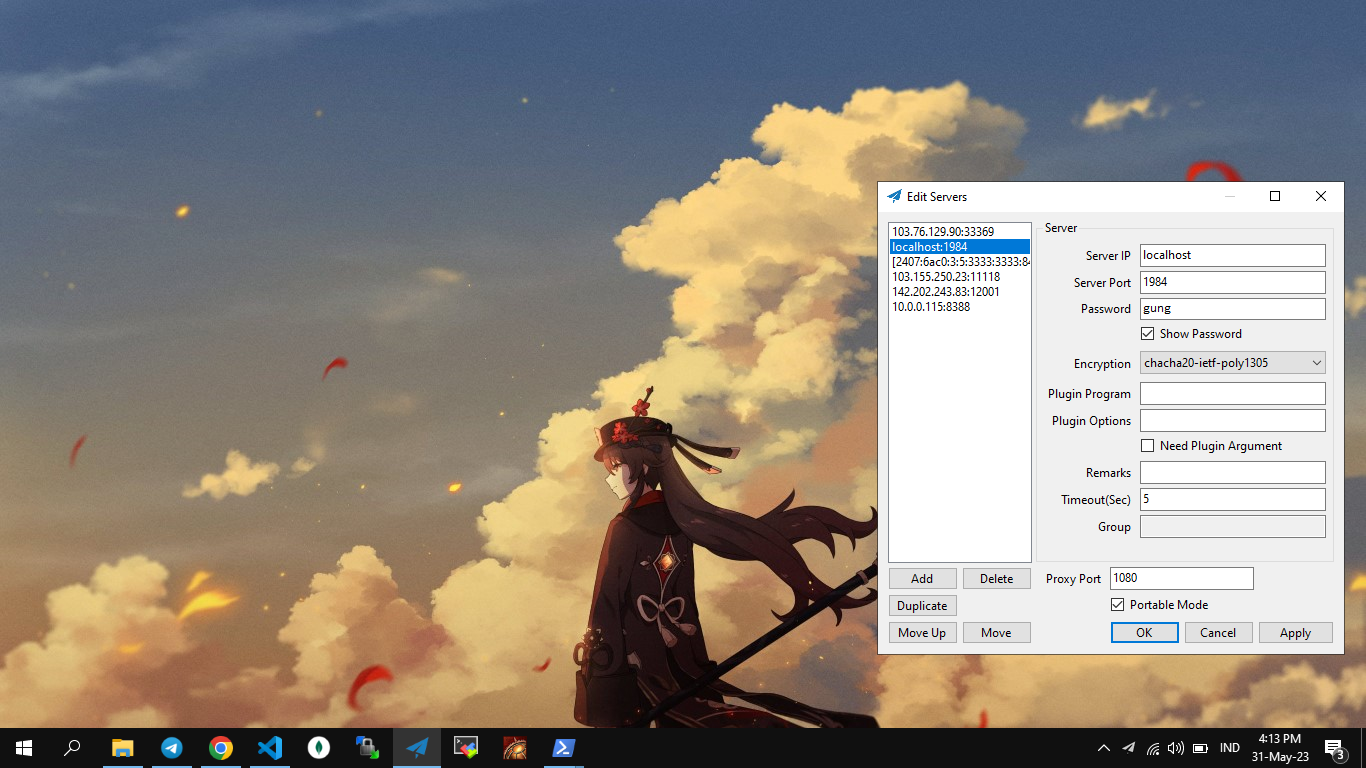Click the Shadowsocks paper plane taskbar icon
Screen dimensions: 1366x768
click(417, 747)
